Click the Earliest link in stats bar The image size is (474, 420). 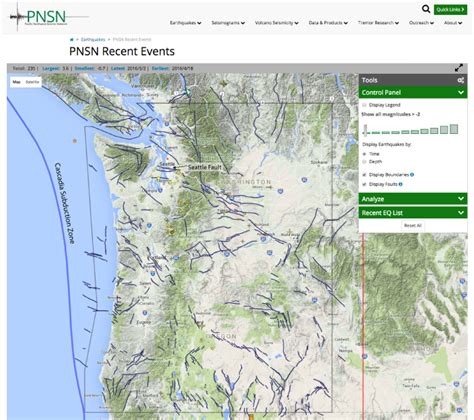160,68
